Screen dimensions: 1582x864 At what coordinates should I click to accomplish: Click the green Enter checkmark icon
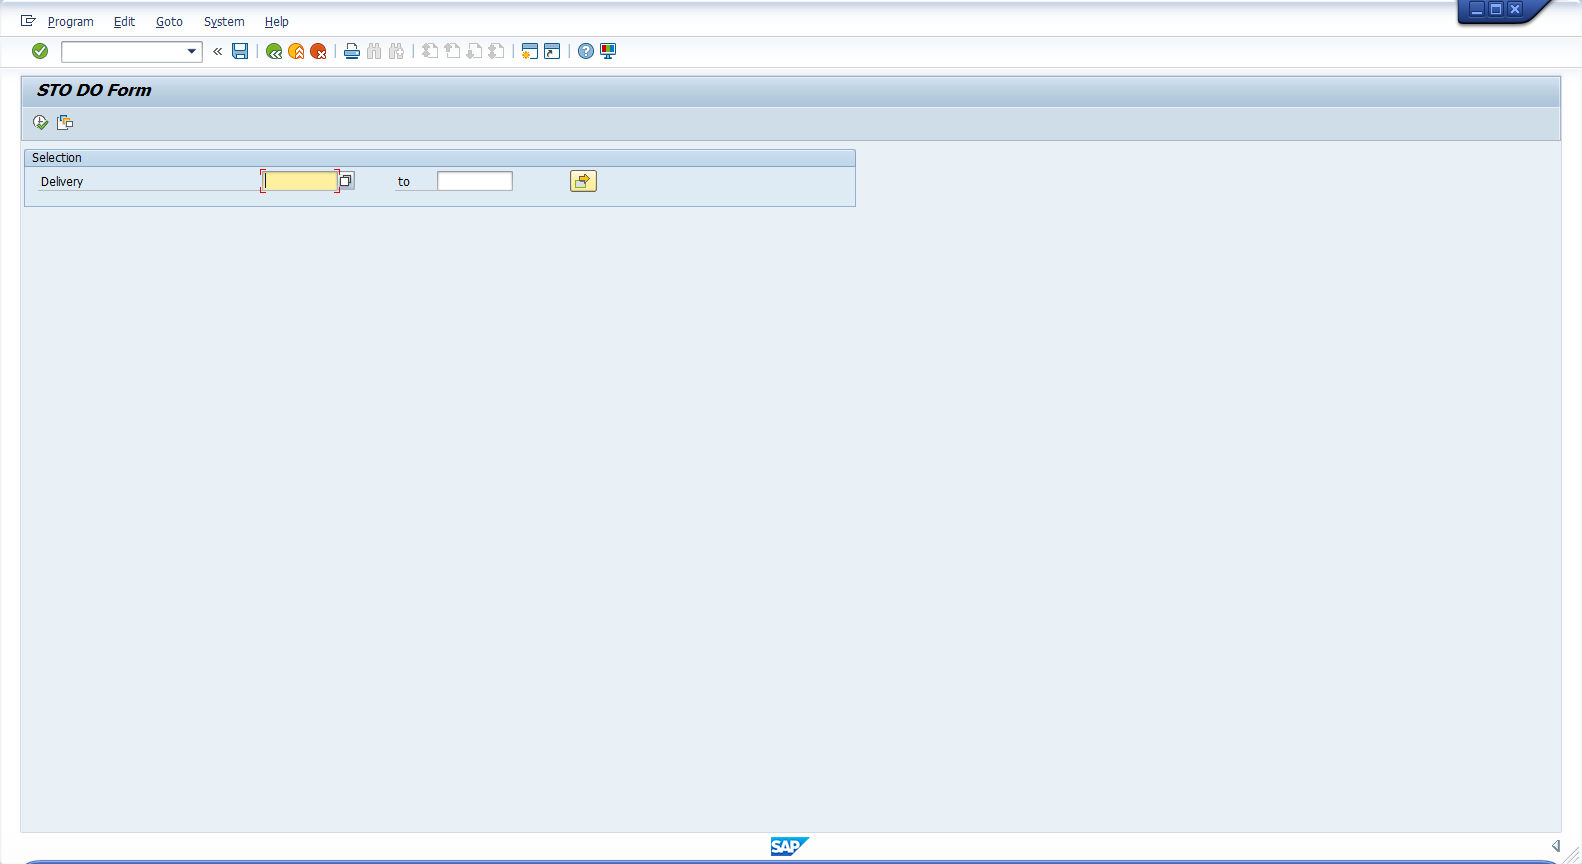click(x=40, y=51)
